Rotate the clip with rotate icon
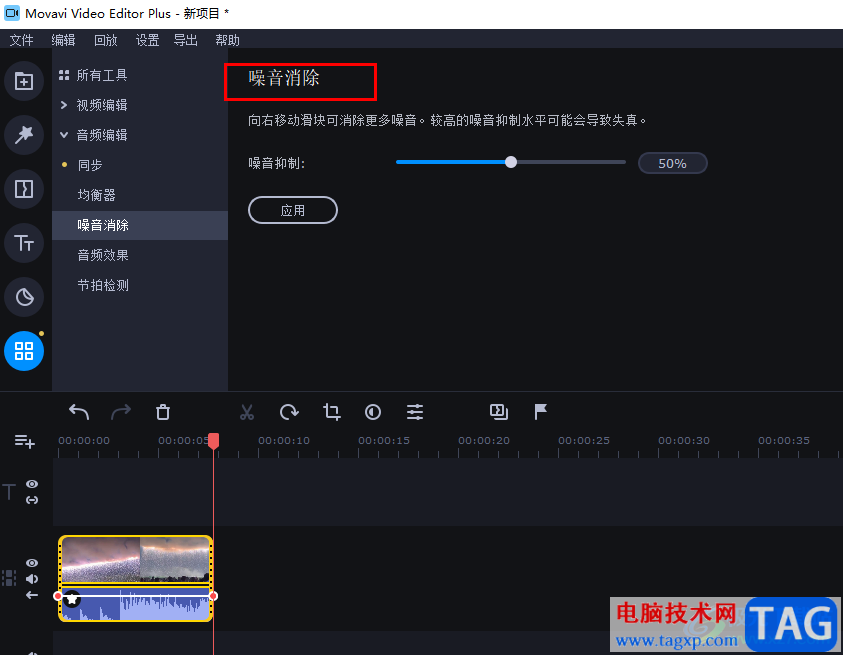Viewport: 843px width, 655px height. (x=289, y=412)
